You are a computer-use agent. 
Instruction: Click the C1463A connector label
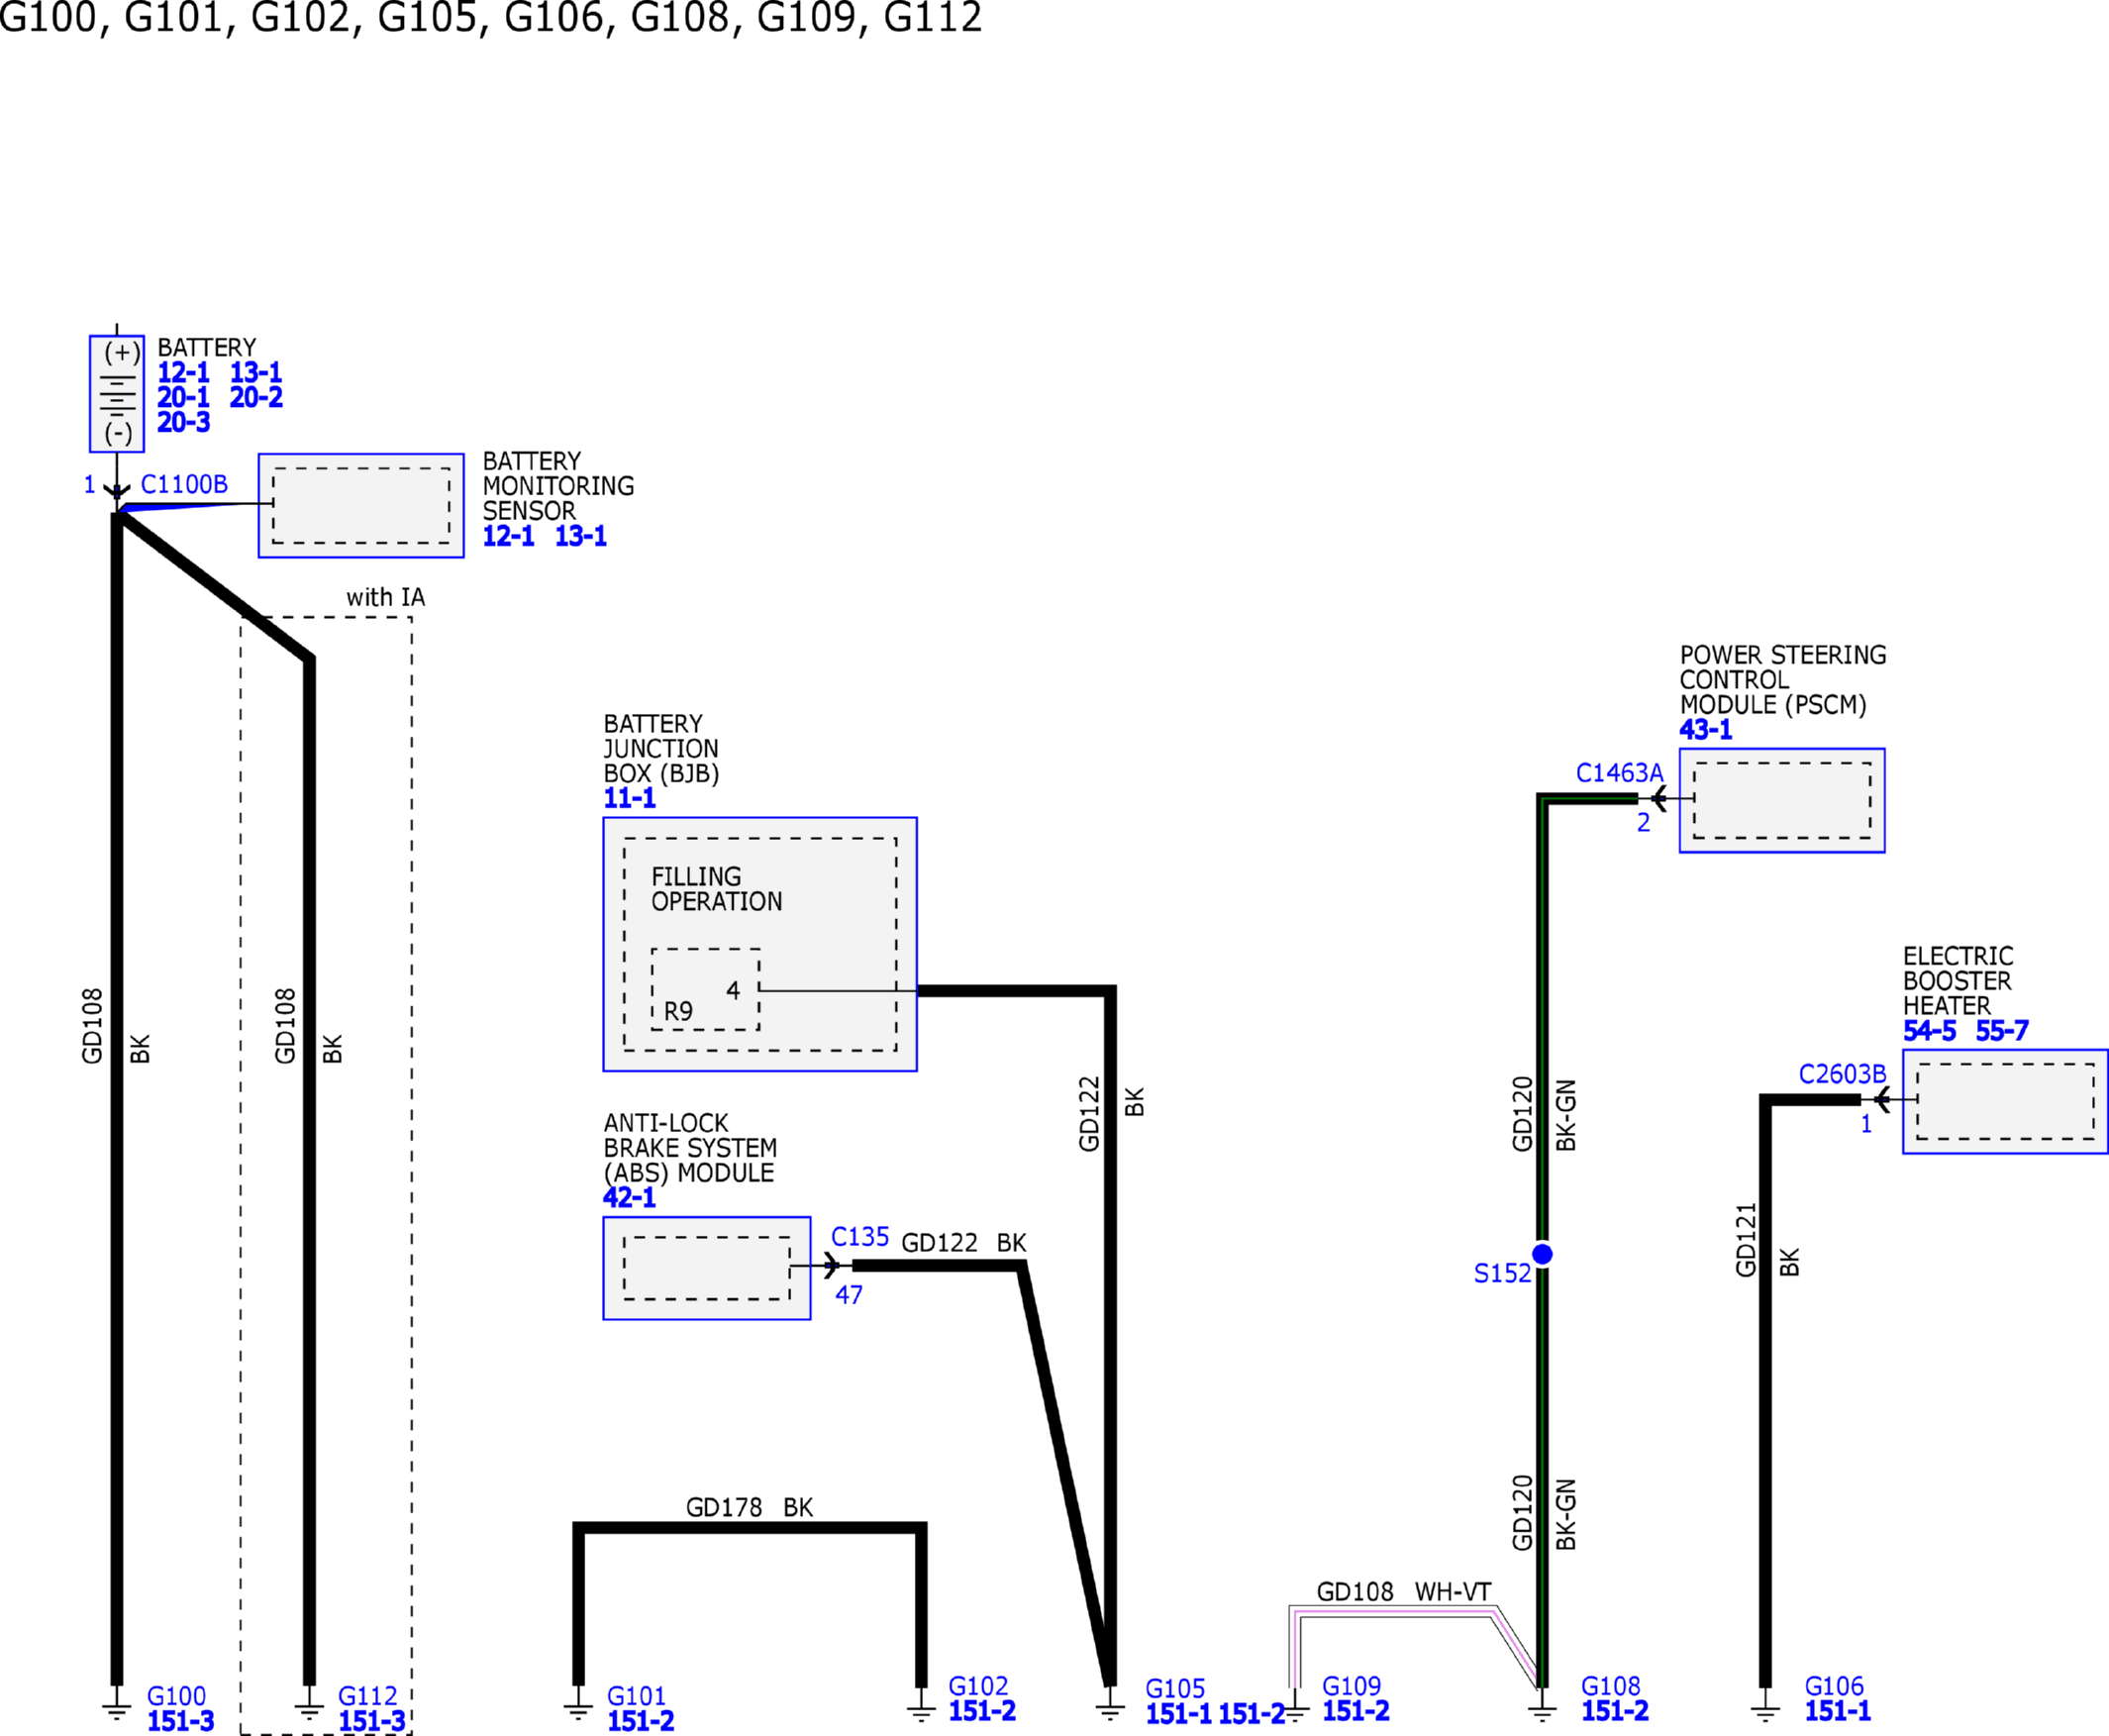tap(1619, 773)
